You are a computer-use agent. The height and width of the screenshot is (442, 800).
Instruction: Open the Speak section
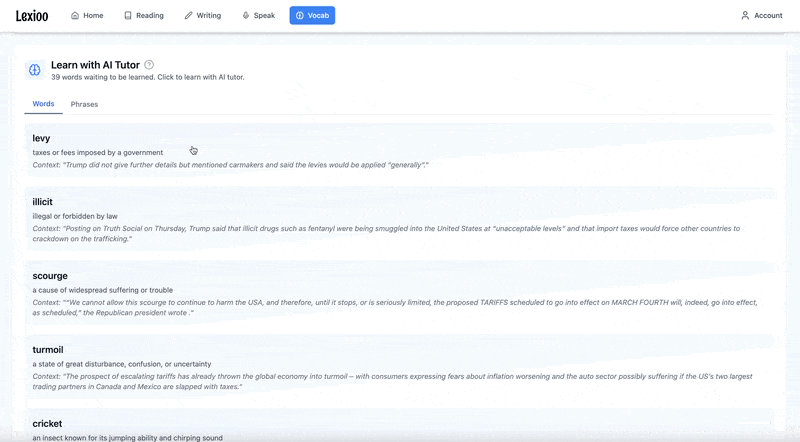point(259,15)
